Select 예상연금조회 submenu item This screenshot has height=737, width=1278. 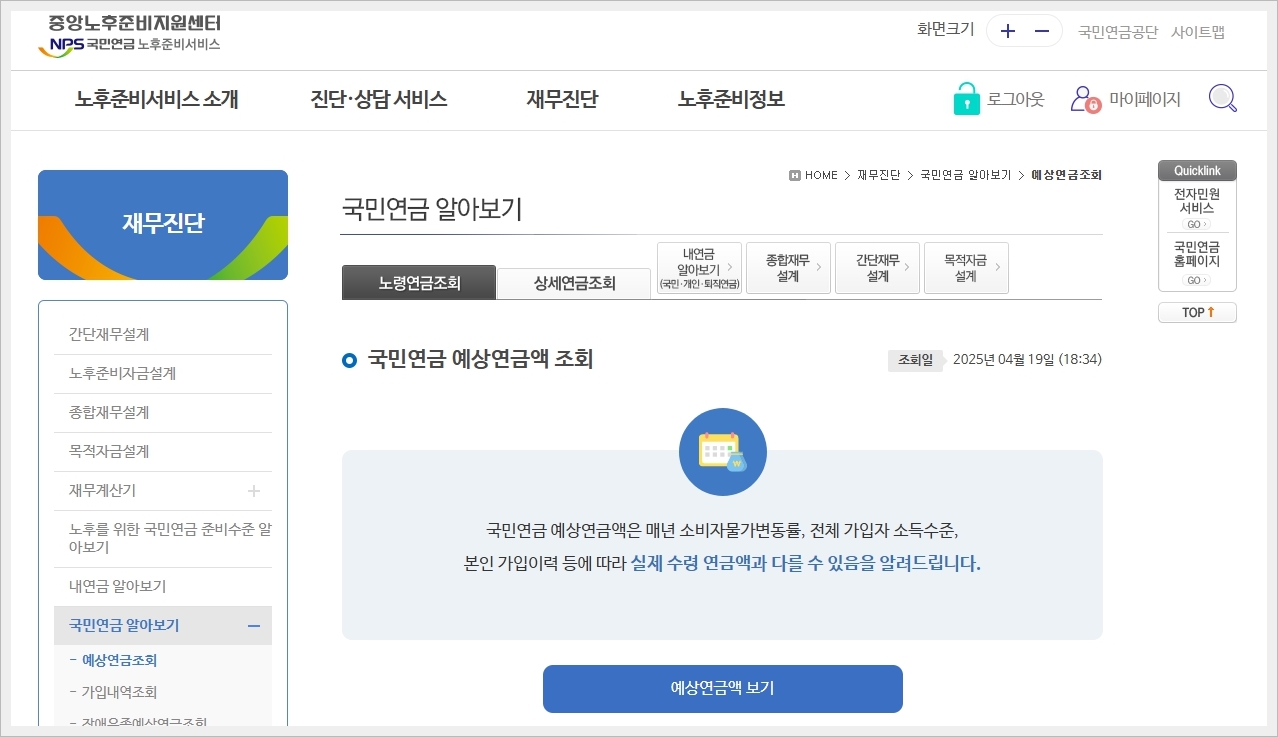pyautogui.click(x=119, y=660)
